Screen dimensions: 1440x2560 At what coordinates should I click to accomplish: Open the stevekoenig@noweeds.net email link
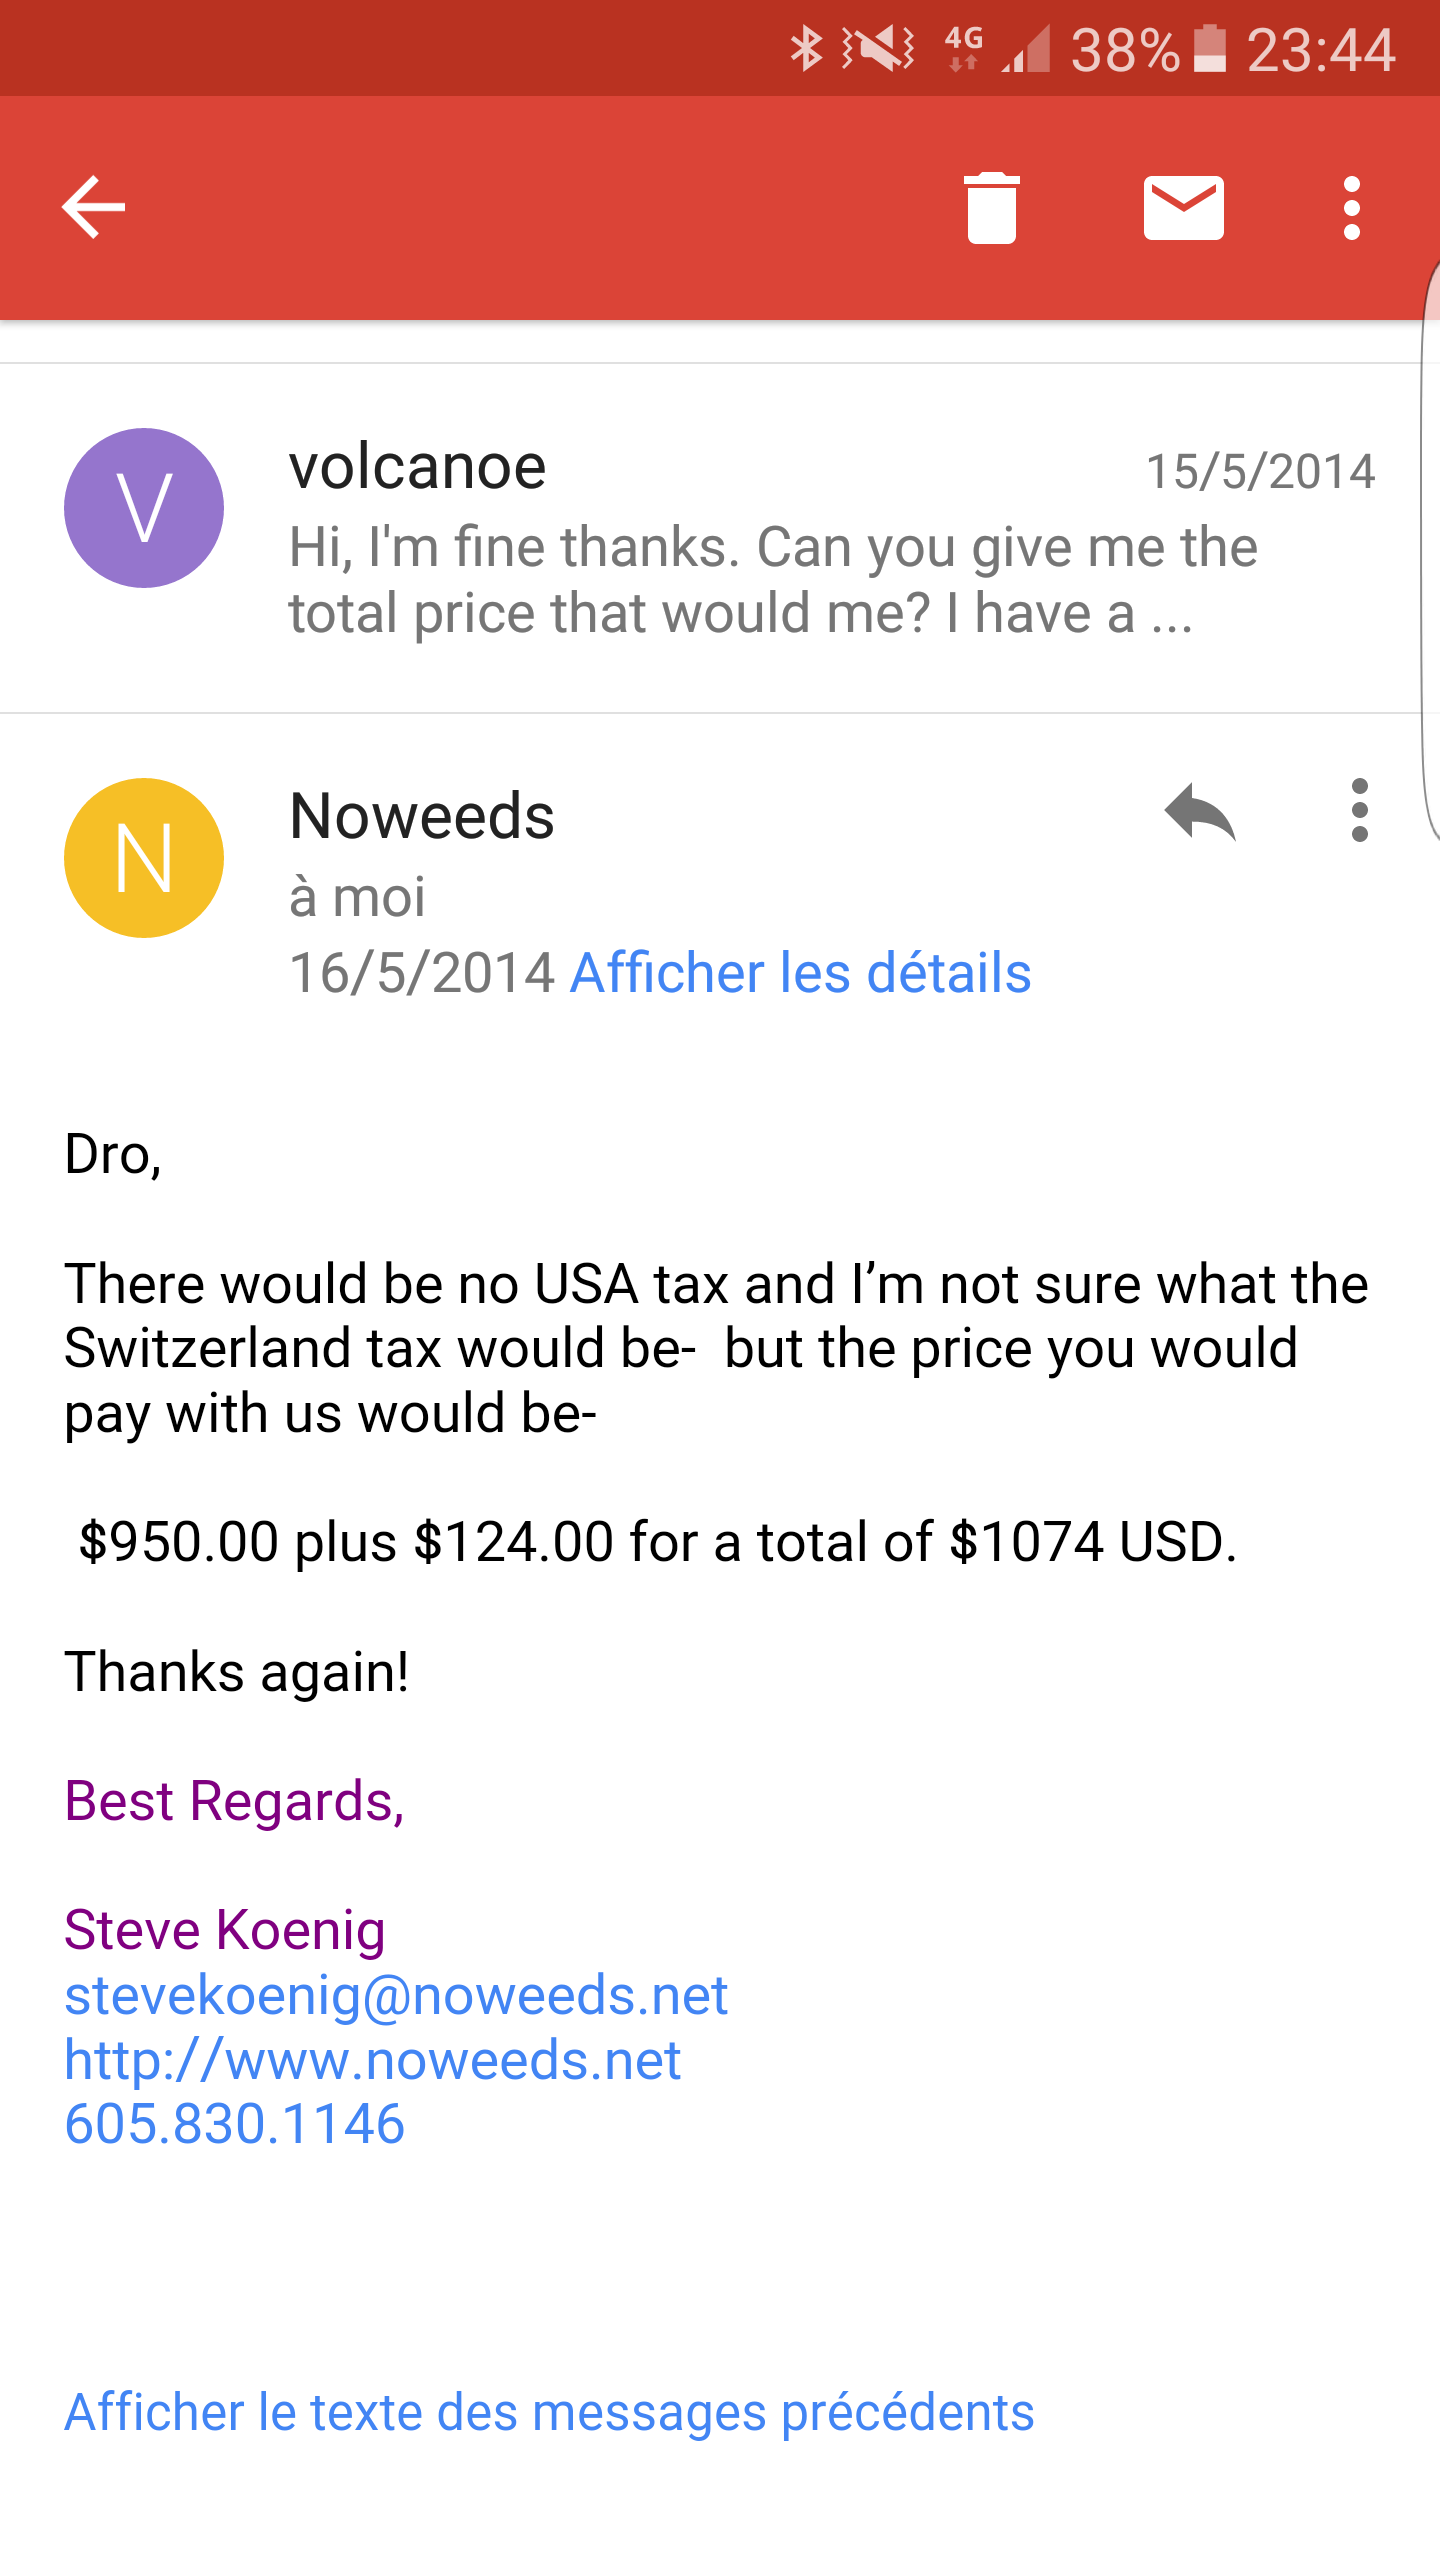pos(396,1995)
